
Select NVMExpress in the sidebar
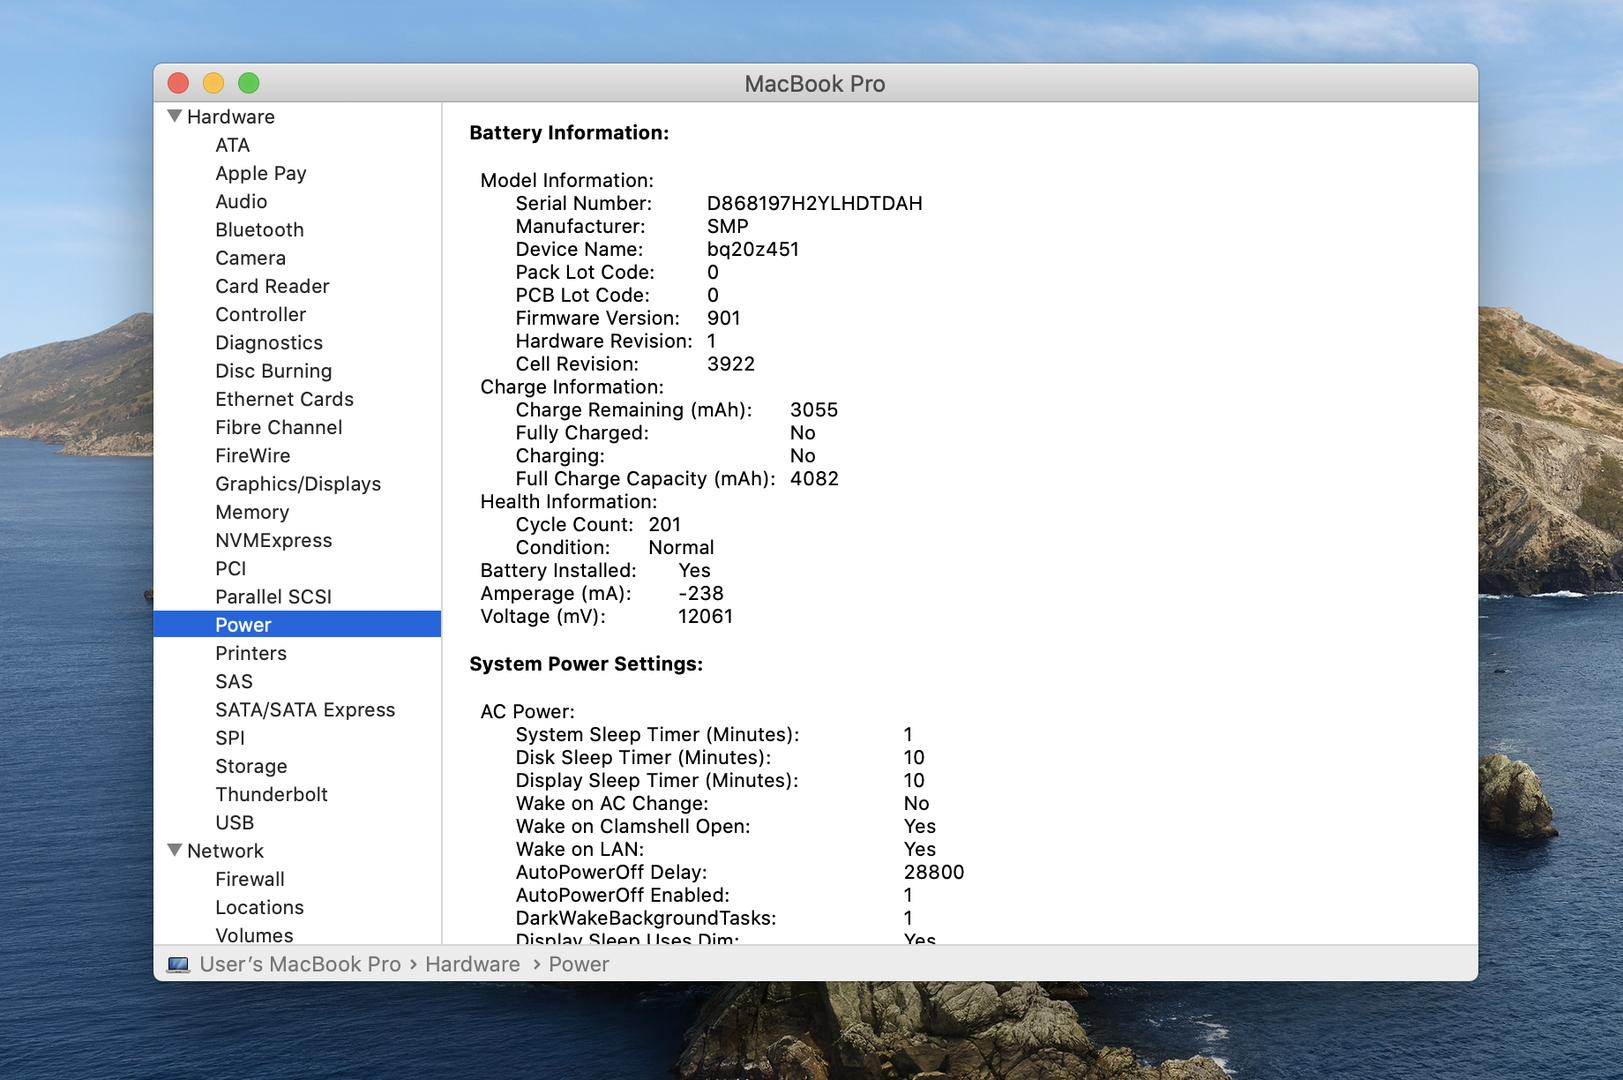[x=273, y=540]
